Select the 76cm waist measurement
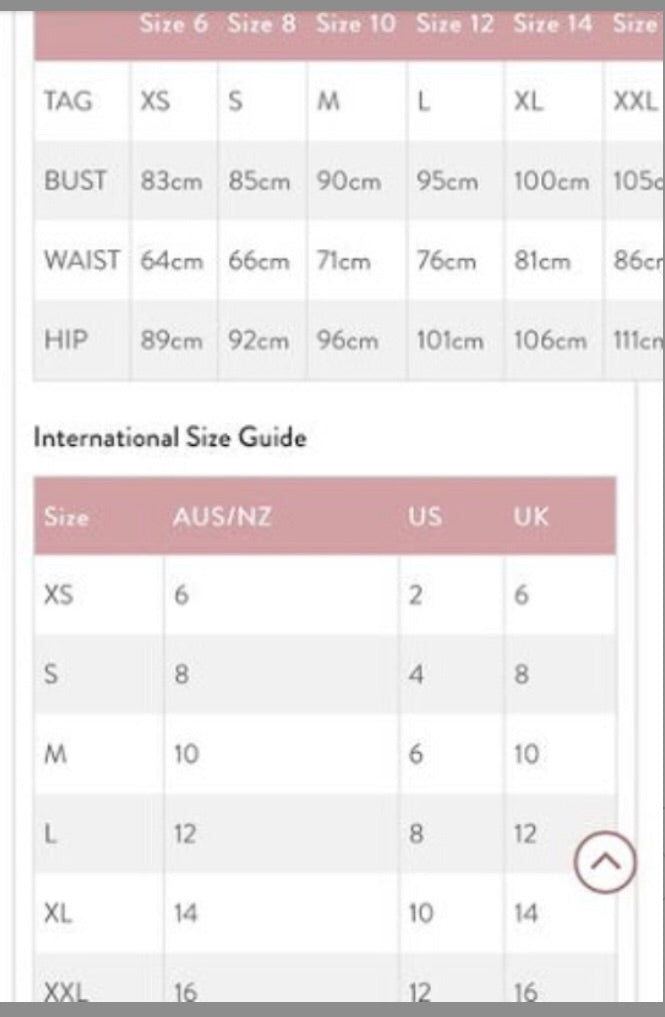This screenshot has width=665, height=1017. [446, 261]
